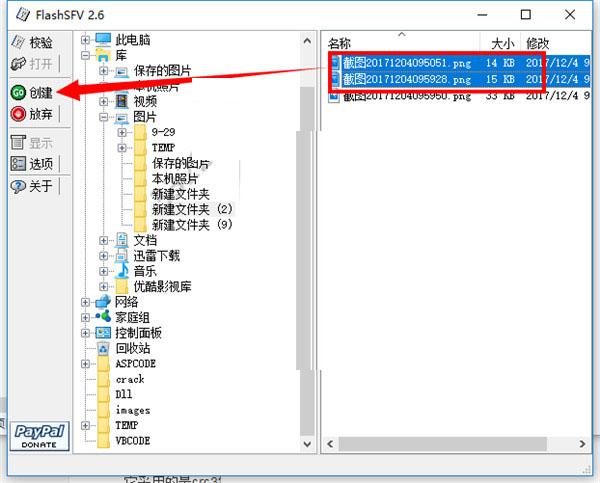Open 选项 options via its icon
This screenshot has height=483, width=600.
[18, 164]
